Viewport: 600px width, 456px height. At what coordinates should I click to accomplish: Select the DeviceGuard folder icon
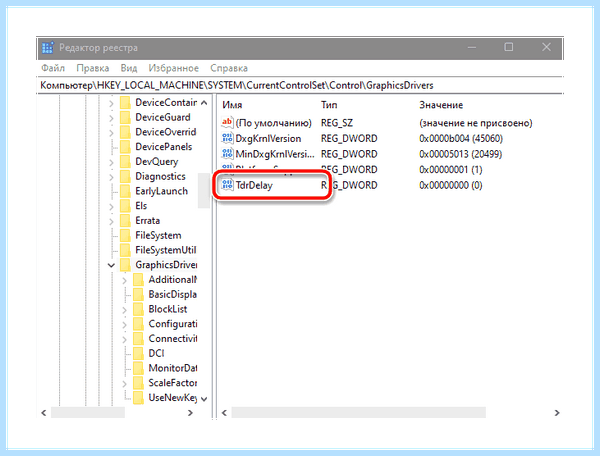pyautogui.click(x=126, y=117)
